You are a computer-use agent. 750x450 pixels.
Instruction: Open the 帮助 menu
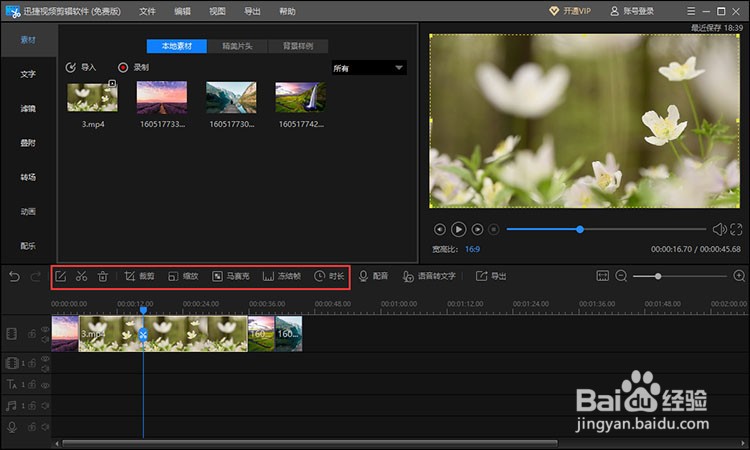pos(287,11)
